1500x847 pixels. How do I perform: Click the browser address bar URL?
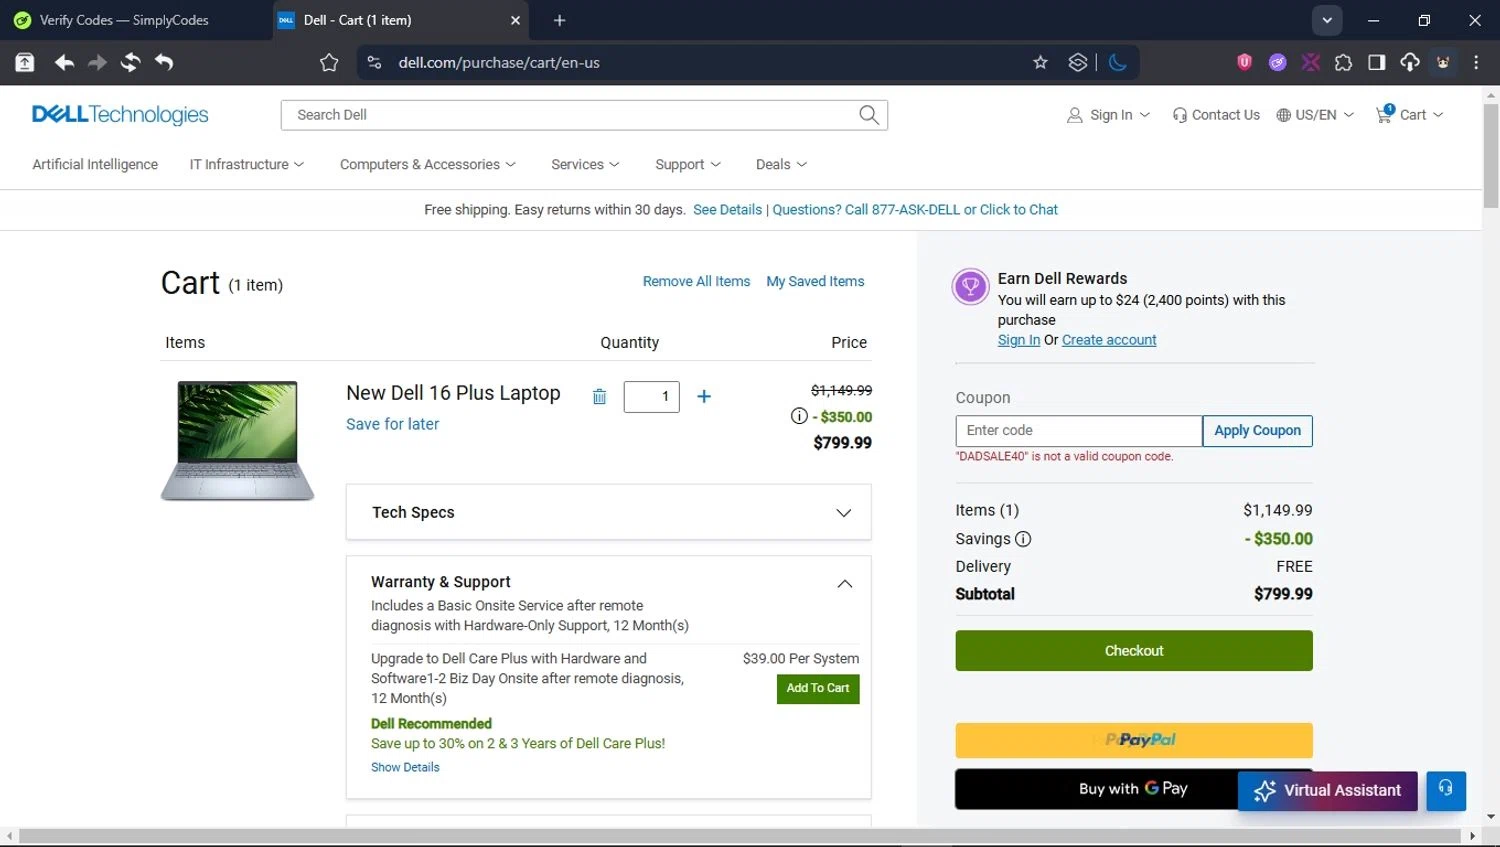tap(499, 62)
